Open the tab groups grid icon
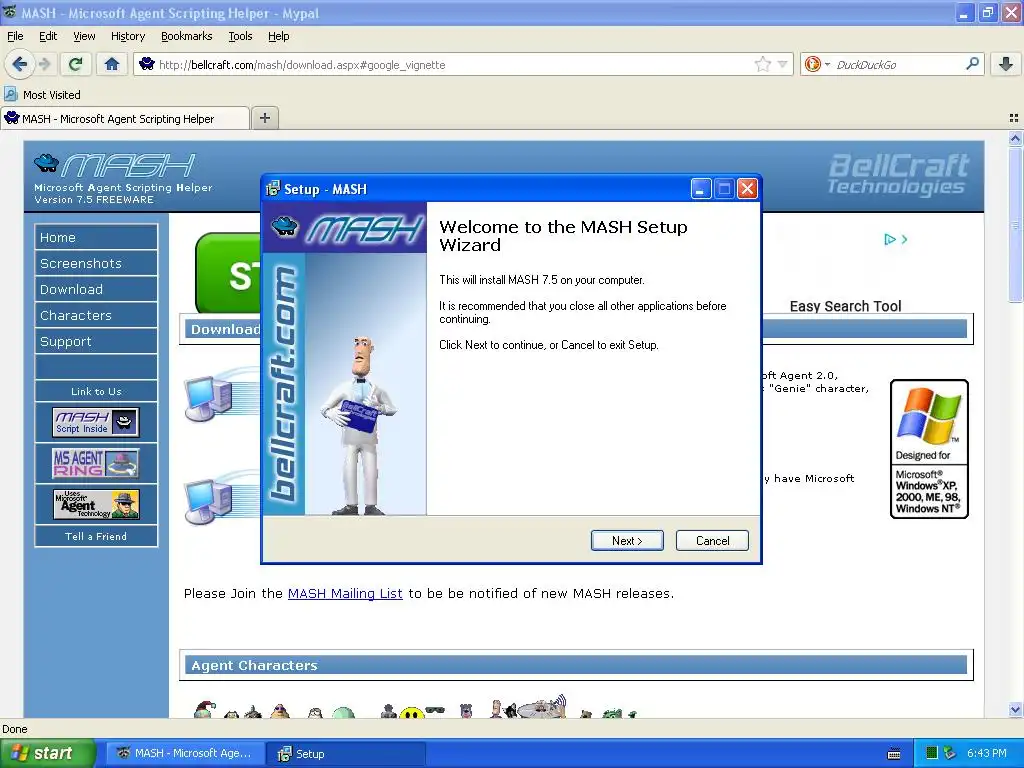The width and height of the screenshot is (1024, 768). click(x=1014, y=118)
